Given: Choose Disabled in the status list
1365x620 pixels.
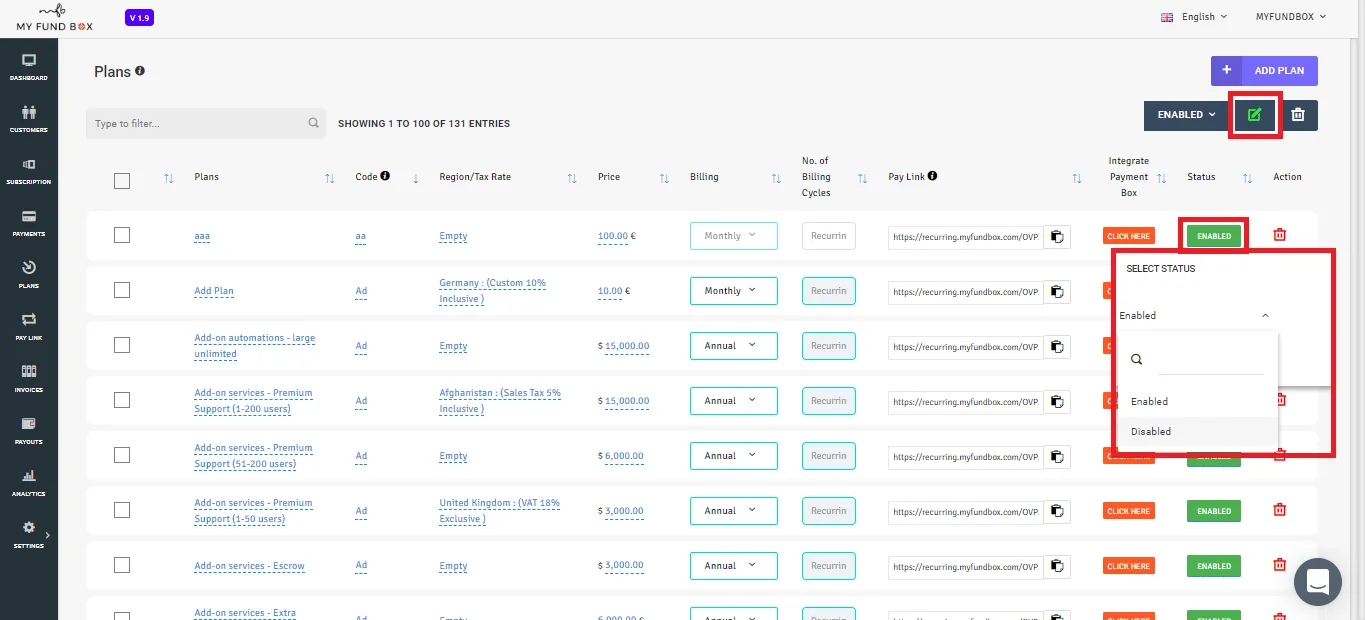Looking at the screenshot, I should click(x=1196, y=431).
